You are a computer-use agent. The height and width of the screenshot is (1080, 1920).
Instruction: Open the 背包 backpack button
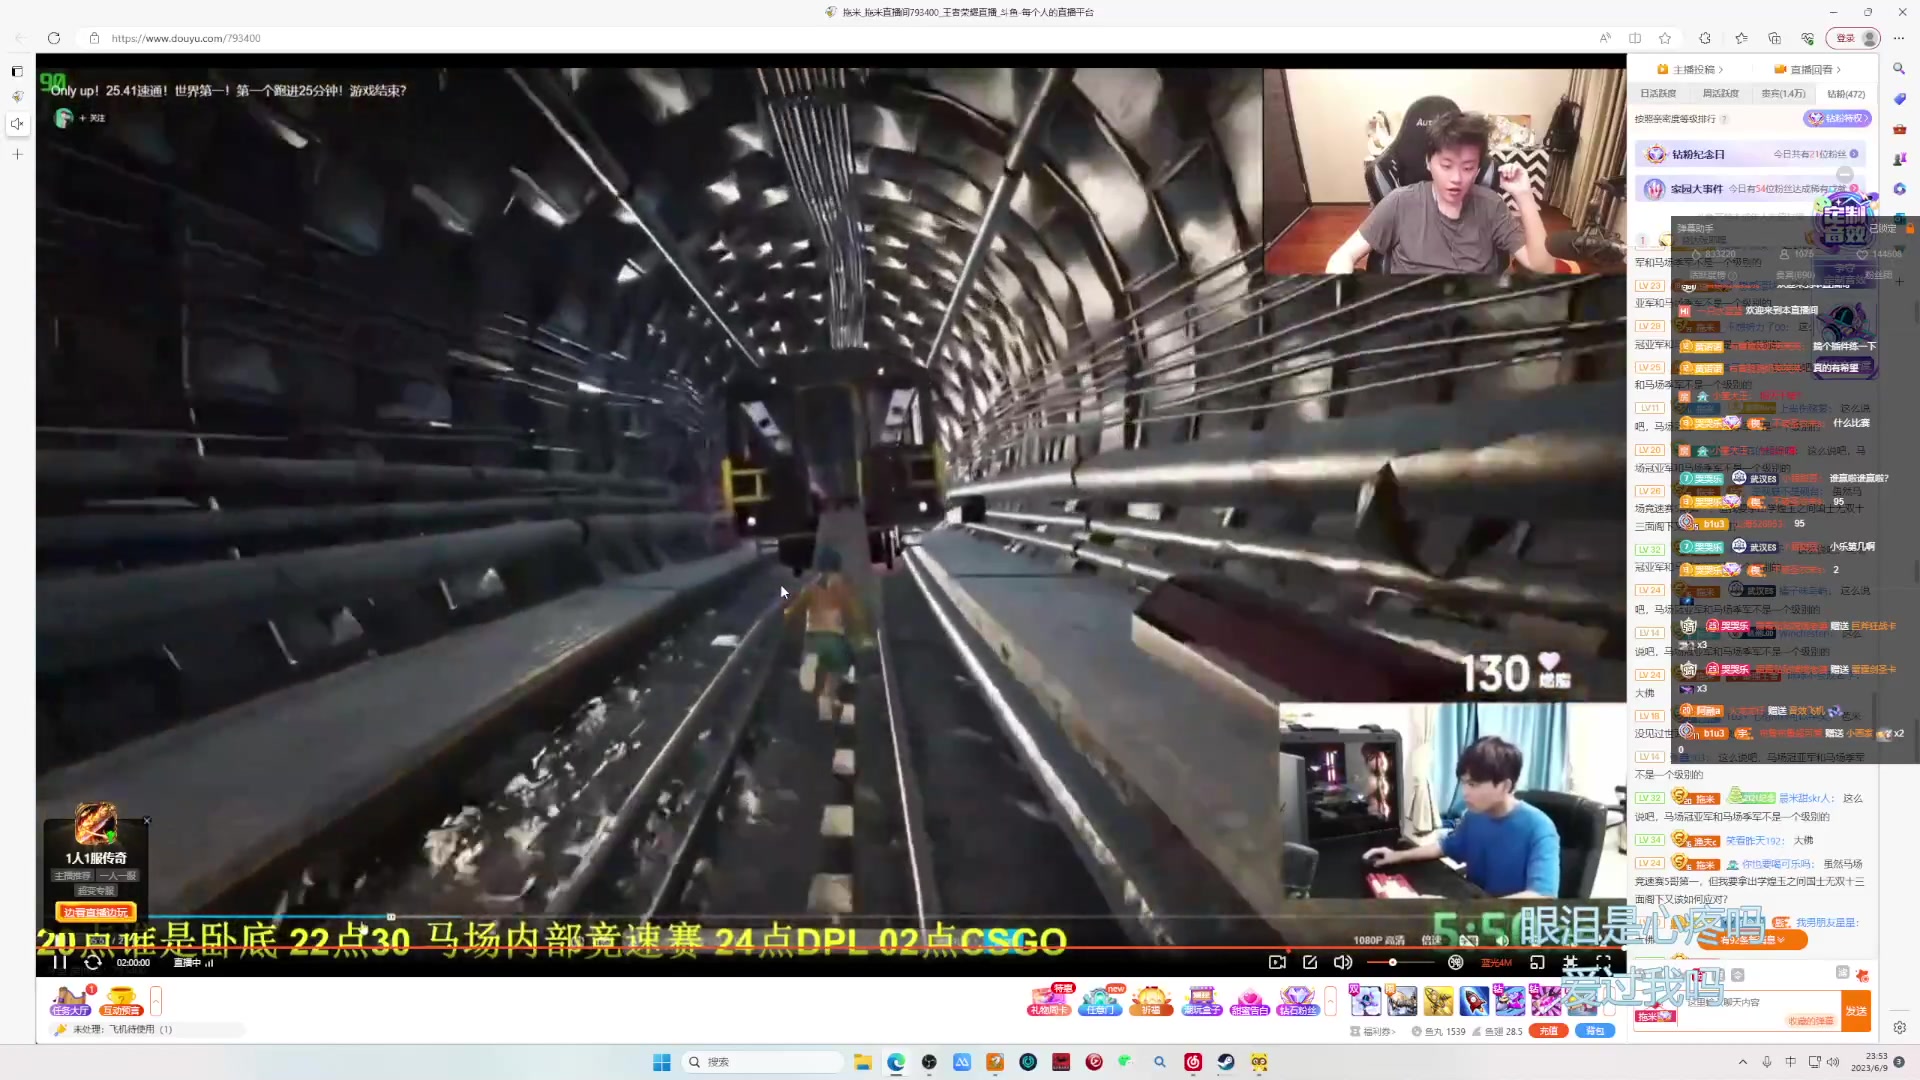tap(1595, 1031)
